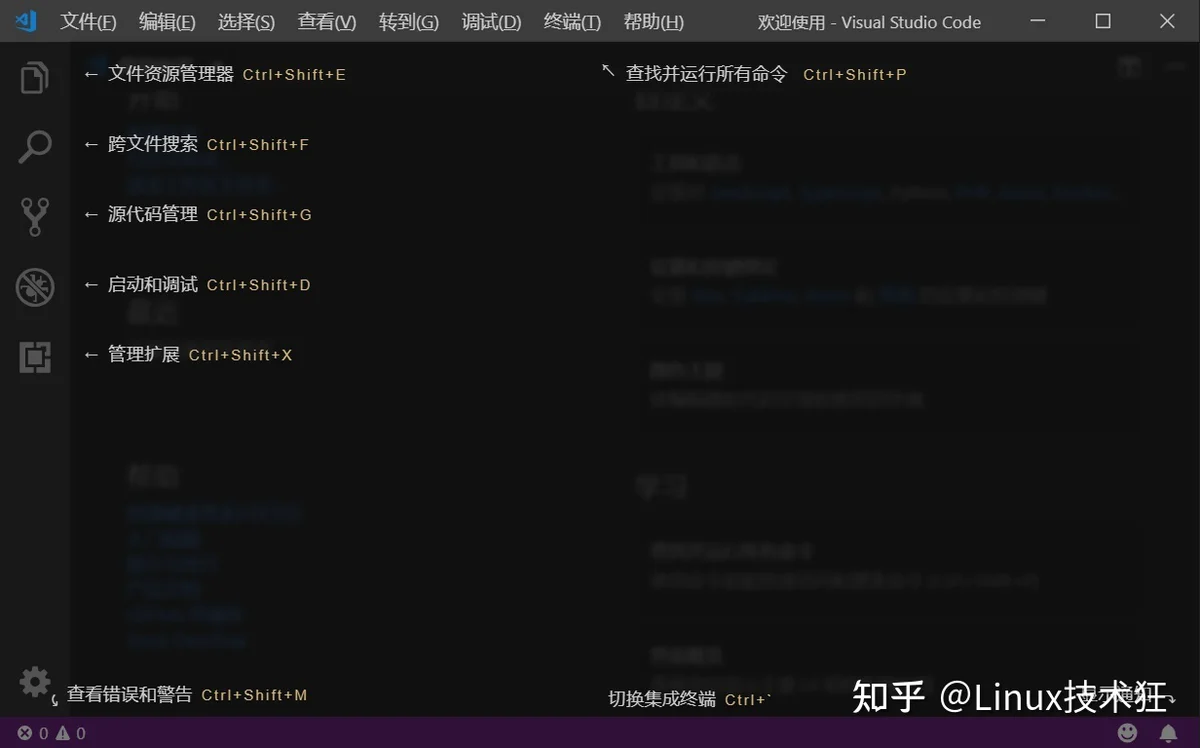Open the 终端(T) menu
The height and width of the screenshot is (748, 1200).
pyautogui.click(x=572, y=22)
